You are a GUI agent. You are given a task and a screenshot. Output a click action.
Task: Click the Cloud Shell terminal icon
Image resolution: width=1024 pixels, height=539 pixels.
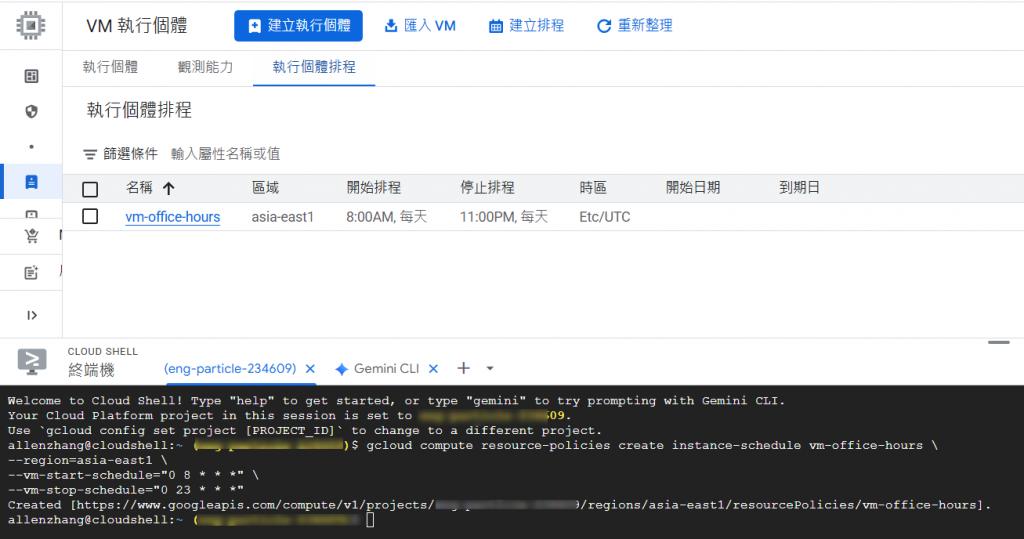pyautogui.click(x=31, y=361)
